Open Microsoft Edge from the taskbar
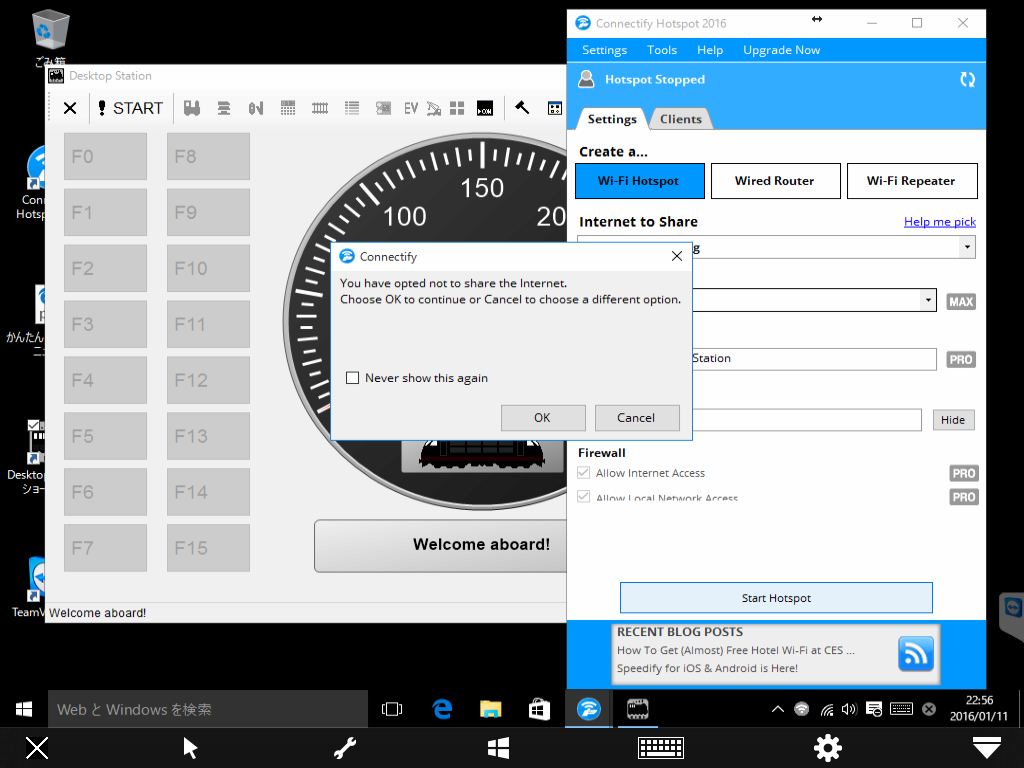This screenshot has height=768, width=1024. pos(442,709)
